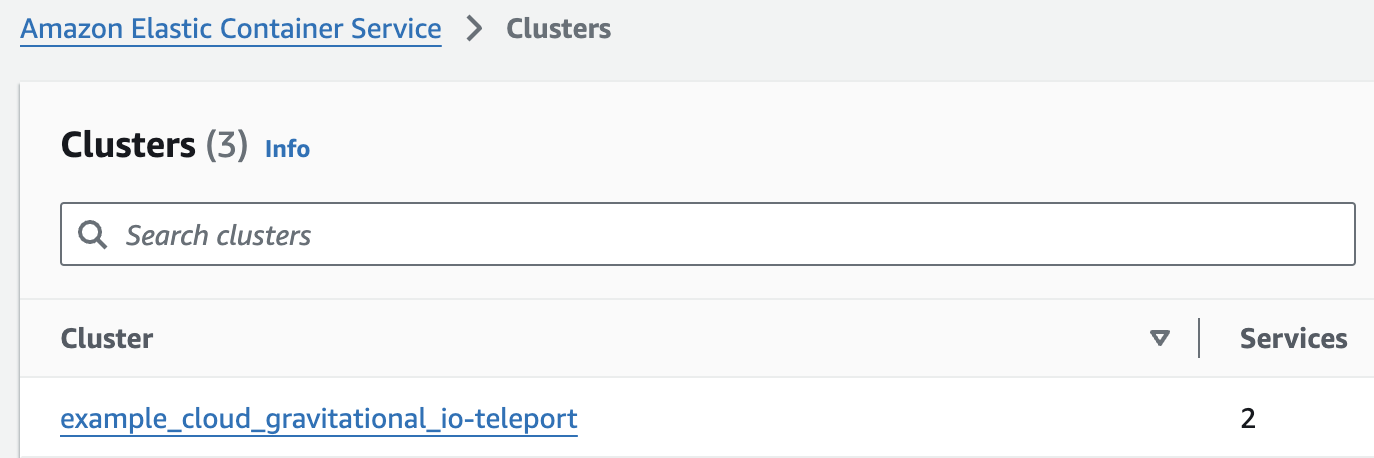Click the placeholder text Search clusters

pos(218,235)
